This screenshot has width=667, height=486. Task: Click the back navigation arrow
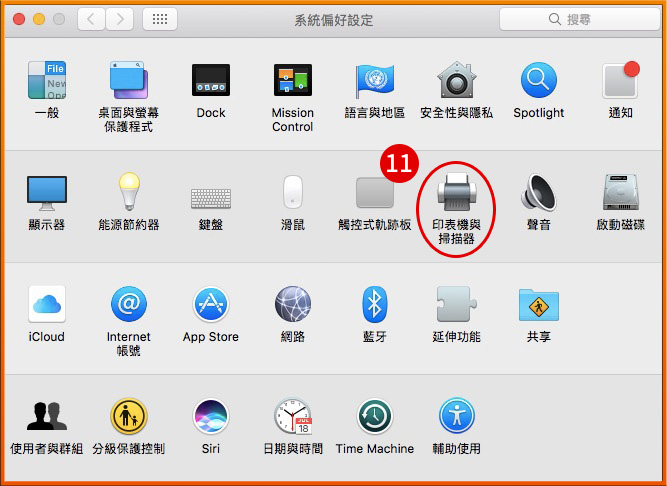tap(91, 19)
